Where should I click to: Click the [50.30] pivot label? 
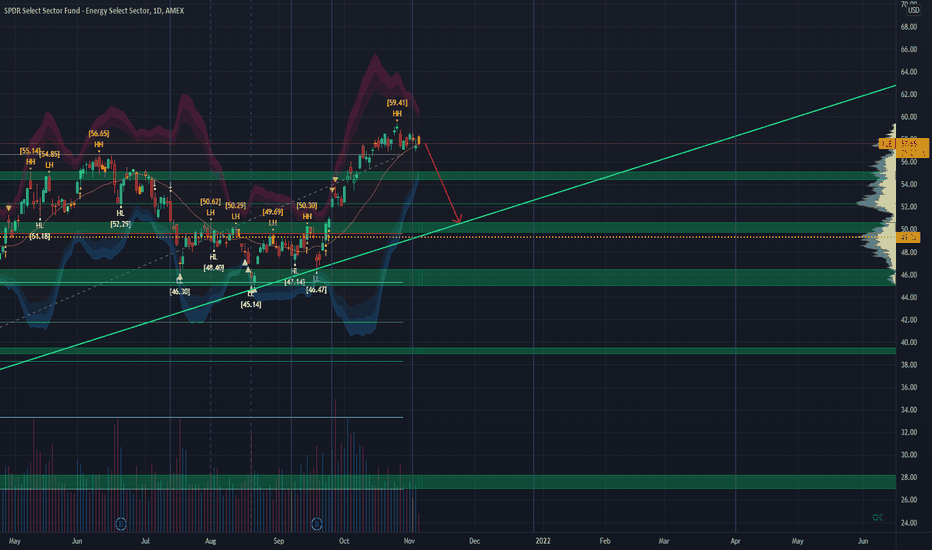[307, 206]
